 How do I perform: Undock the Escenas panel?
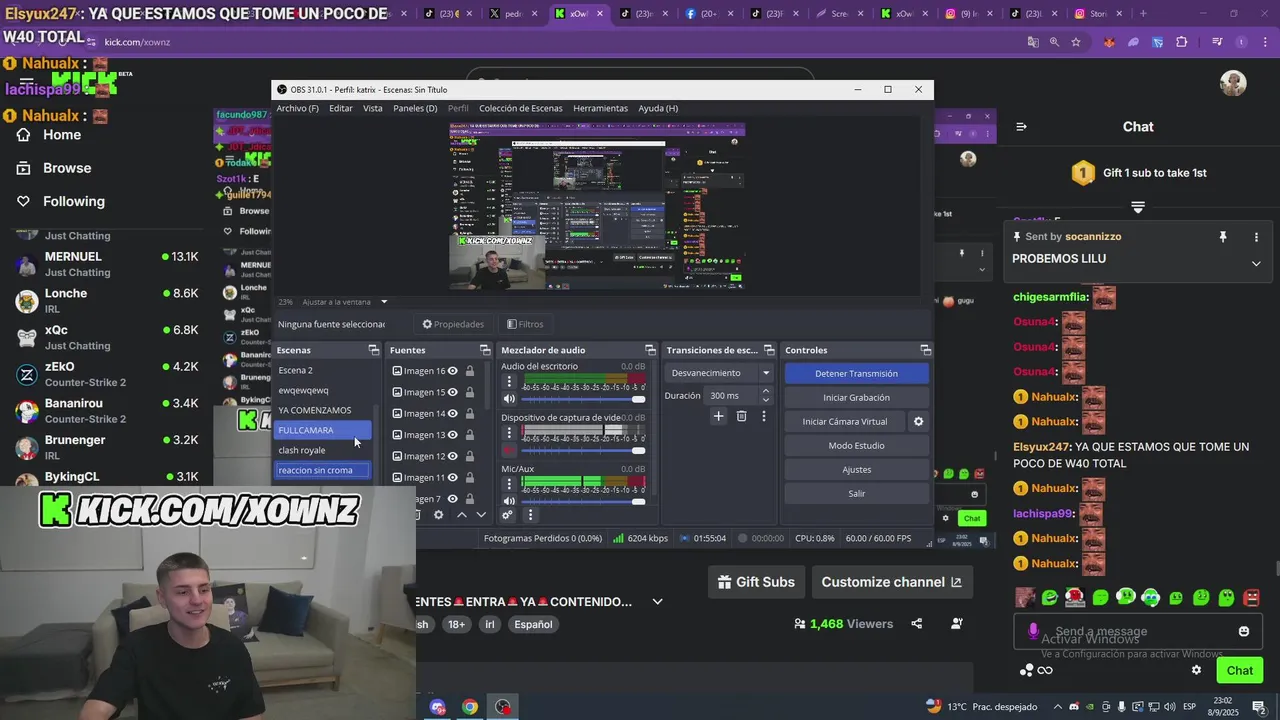(x=374, y=350)
